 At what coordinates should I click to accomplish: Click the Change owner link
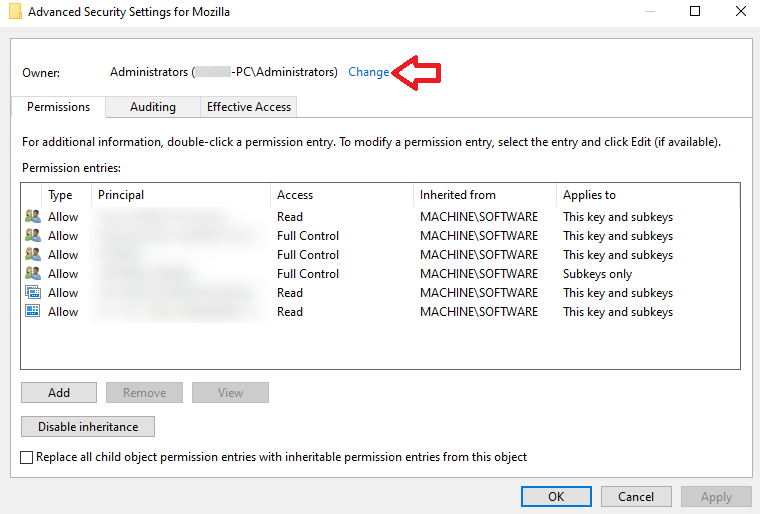(x=368, y=72)
